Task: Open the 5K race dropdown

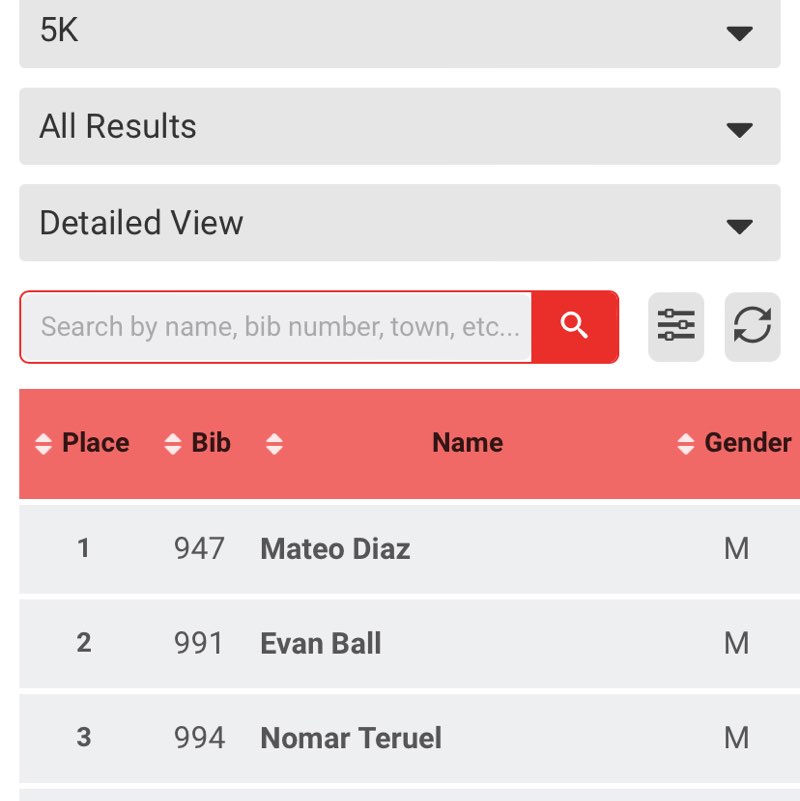Action: (x=399, y=32)
